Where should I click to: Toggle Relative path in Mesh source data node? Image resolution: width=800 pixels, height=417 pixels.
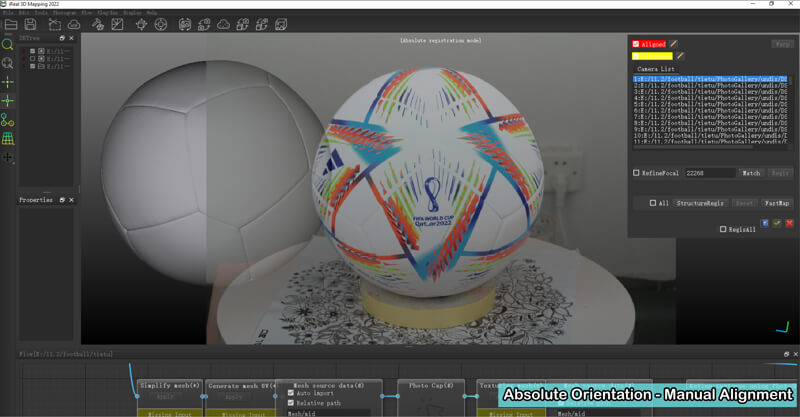click(291, 403)
